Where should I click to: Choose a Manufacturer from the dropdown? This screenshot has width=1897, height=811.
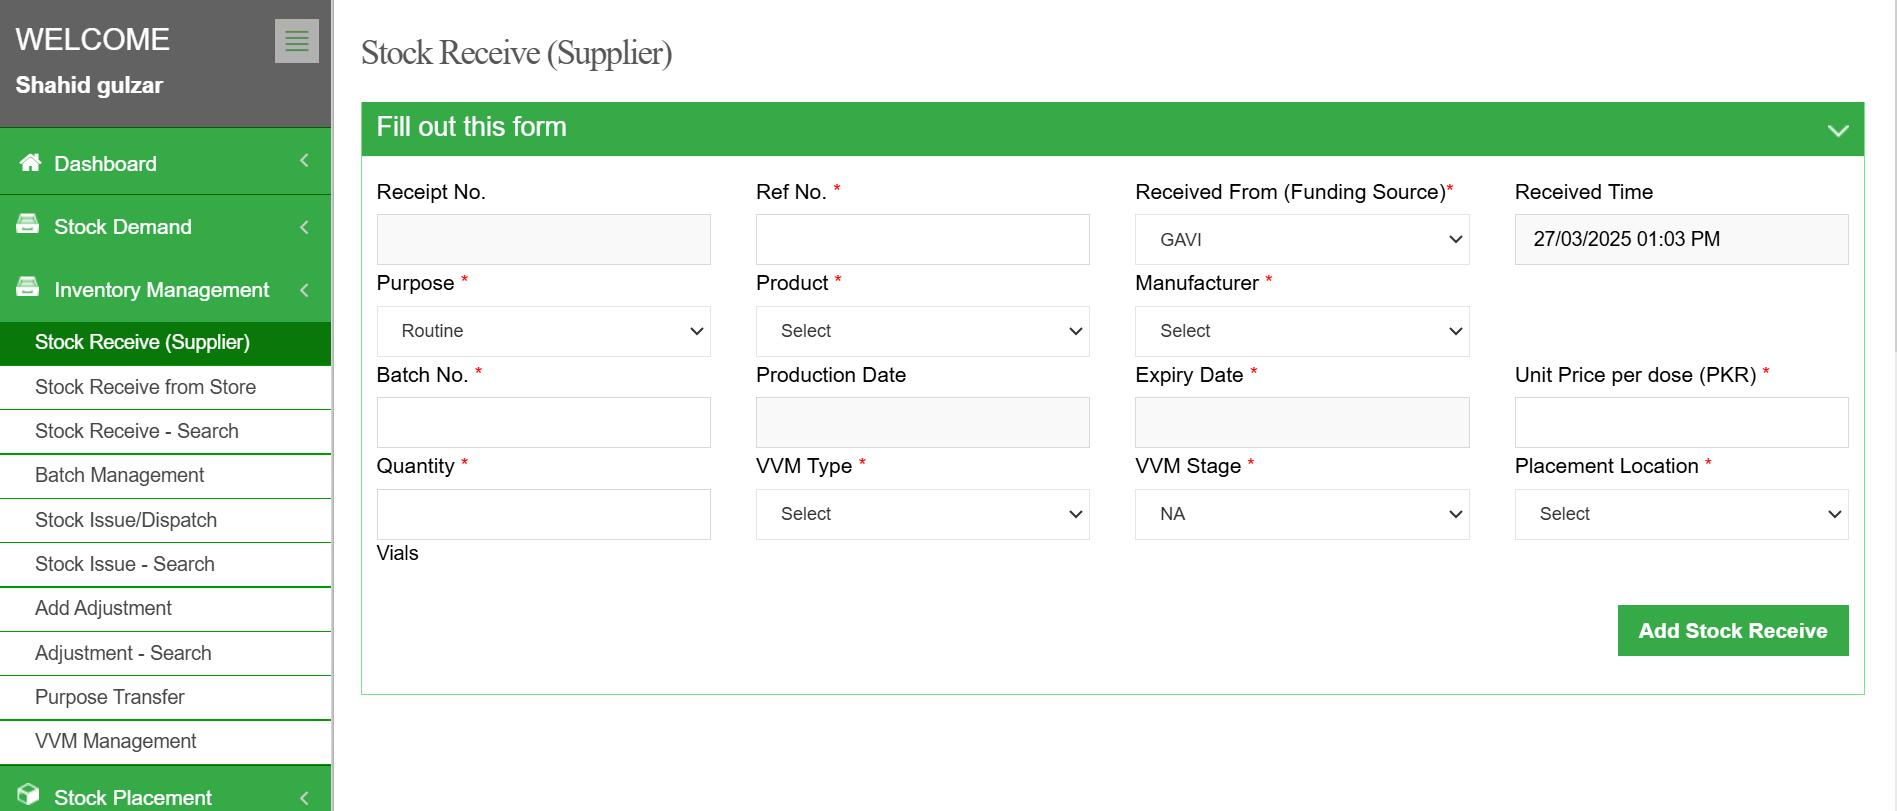point(1301,331)
